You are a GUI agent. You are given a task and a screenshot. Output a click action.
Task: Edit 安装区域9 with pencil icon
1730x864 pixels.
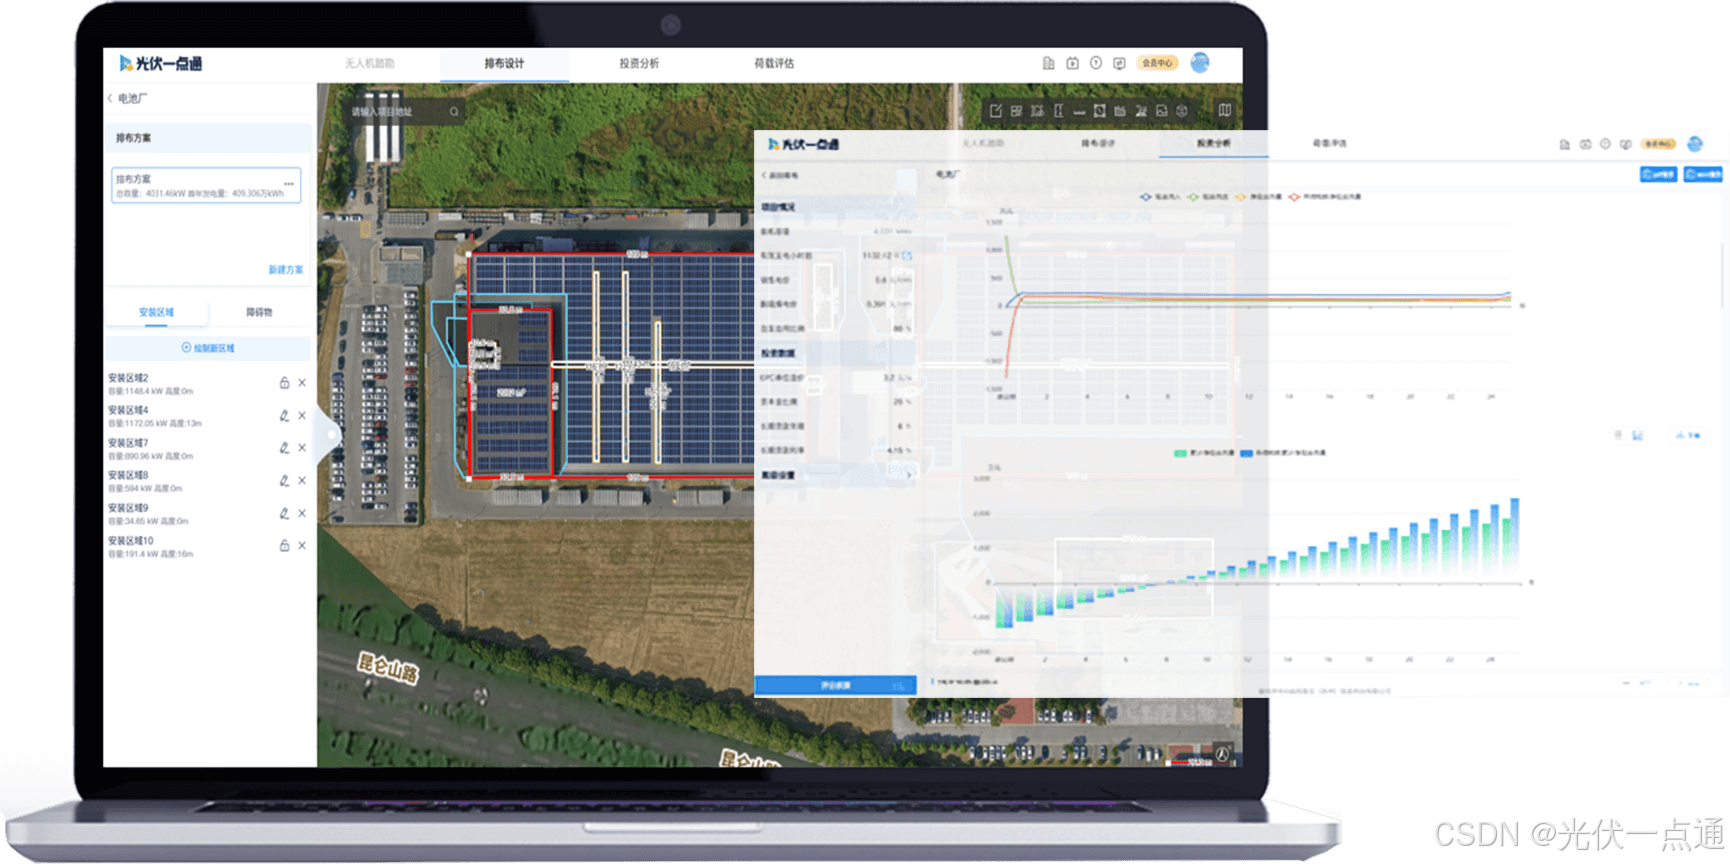pos(284,513)
